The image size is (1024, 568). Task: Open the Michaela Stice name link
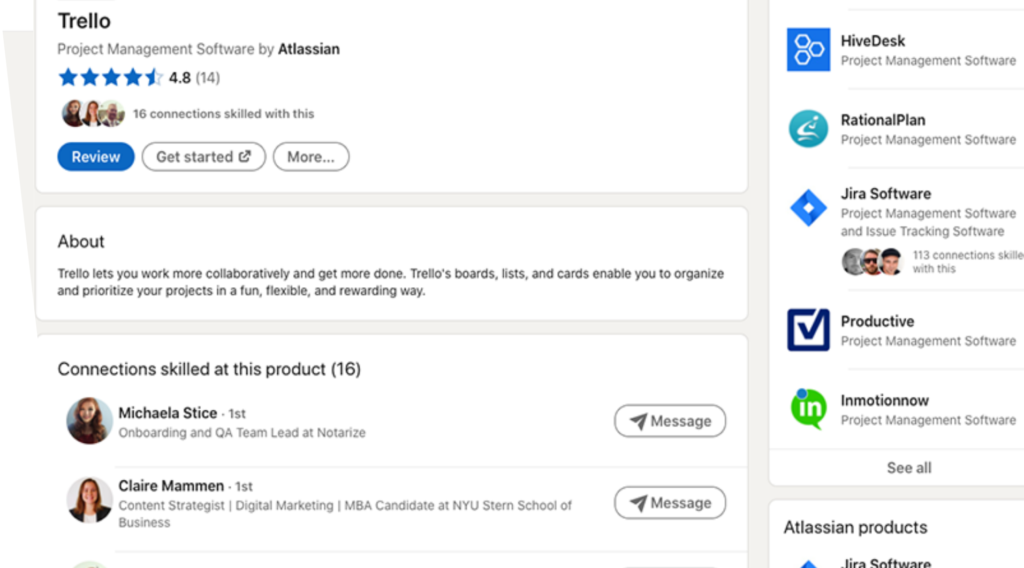tap(168, 413)
